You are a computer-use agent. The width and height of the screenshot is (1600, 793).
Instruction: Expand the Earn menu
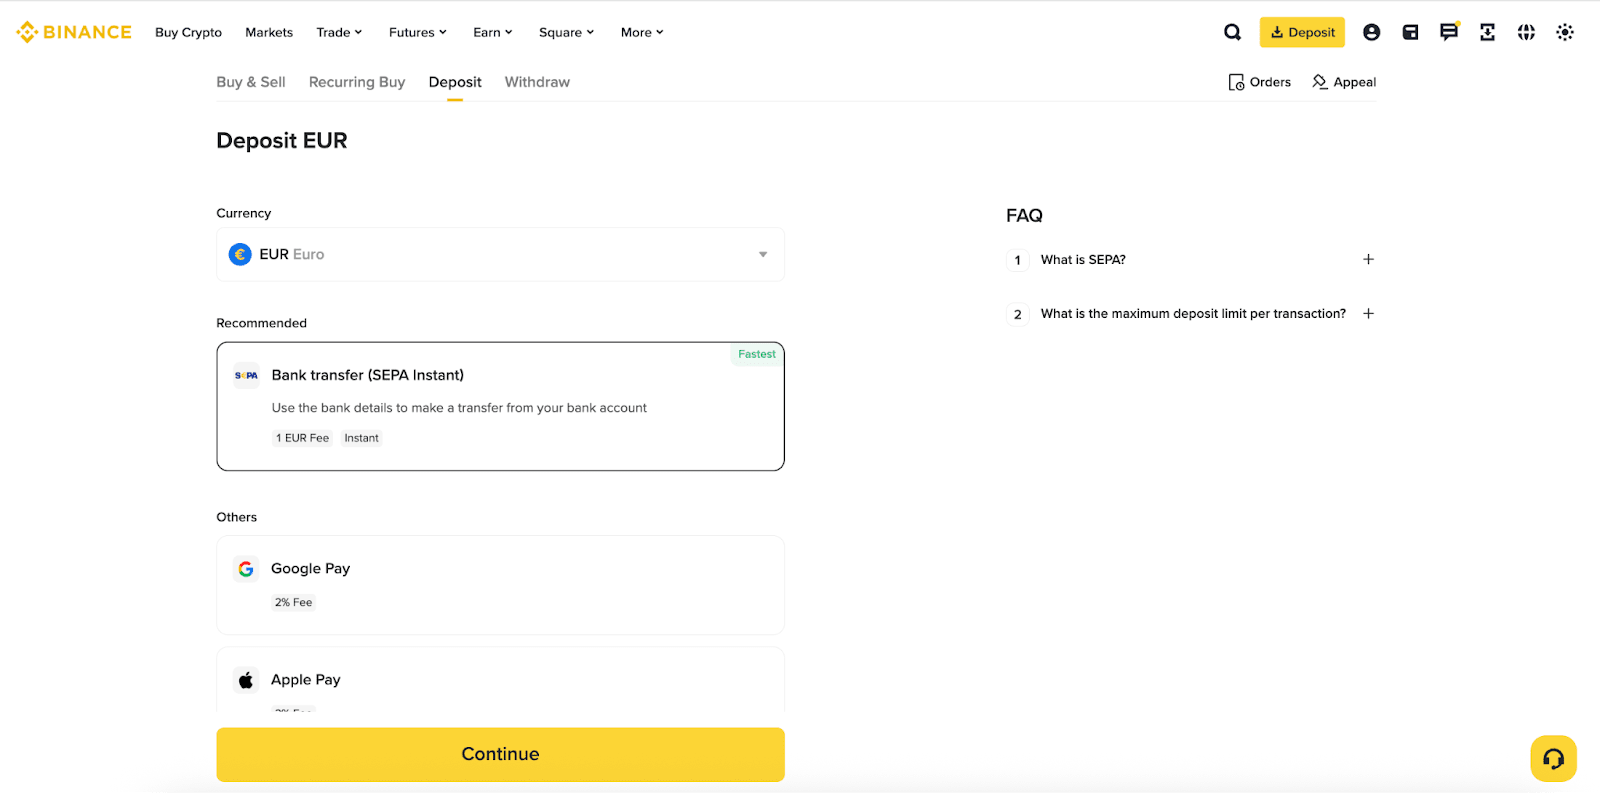[x=493, y=32]
